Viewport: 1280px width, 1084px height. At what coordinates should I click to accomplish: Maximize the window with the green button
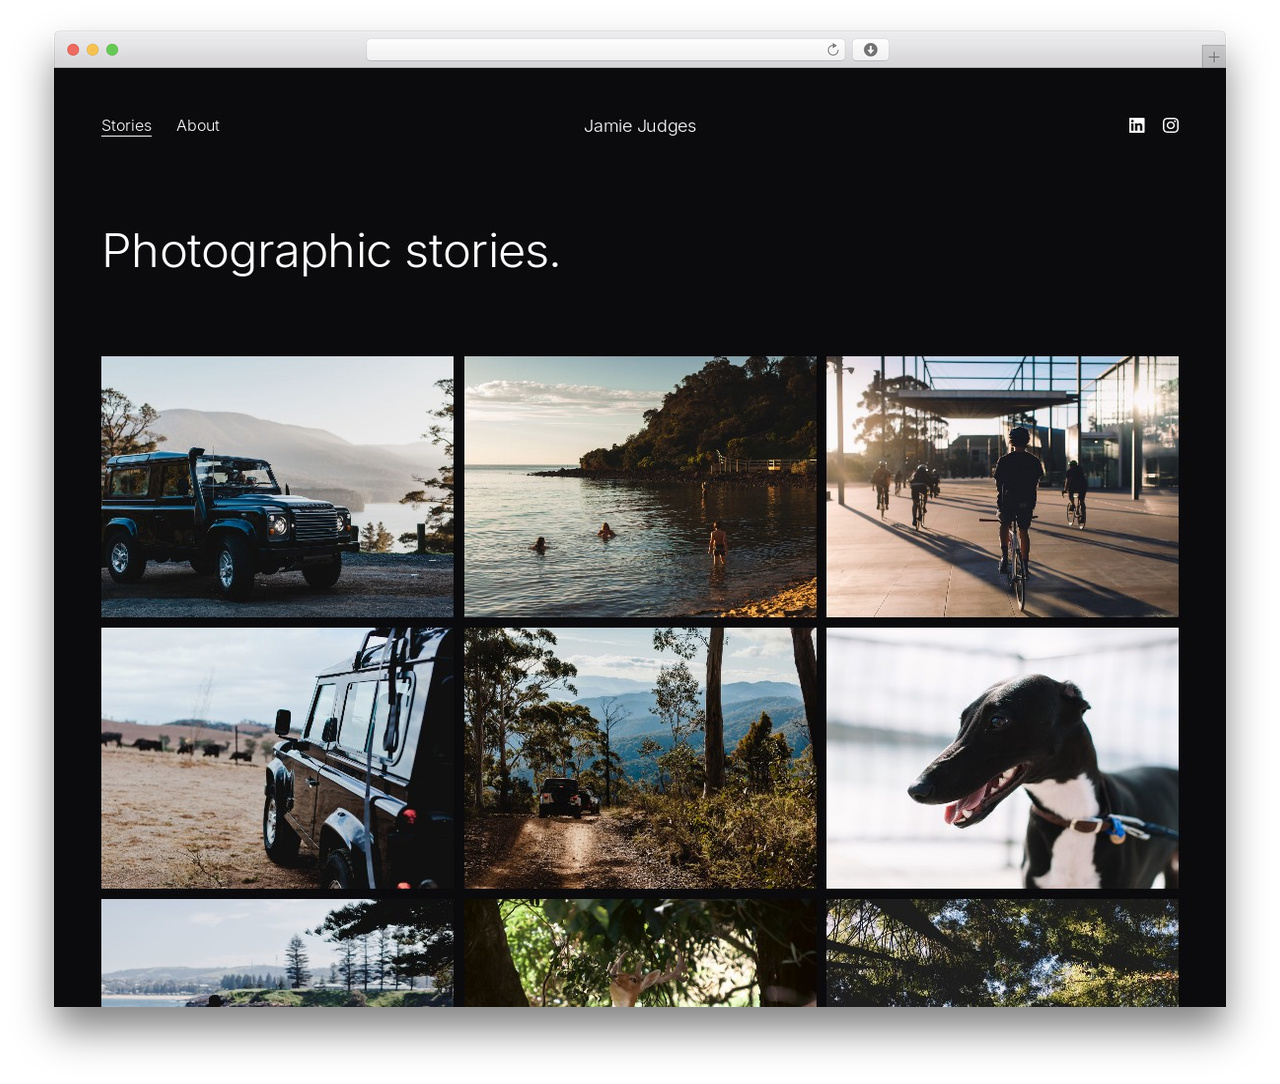[x=112, y=50]
